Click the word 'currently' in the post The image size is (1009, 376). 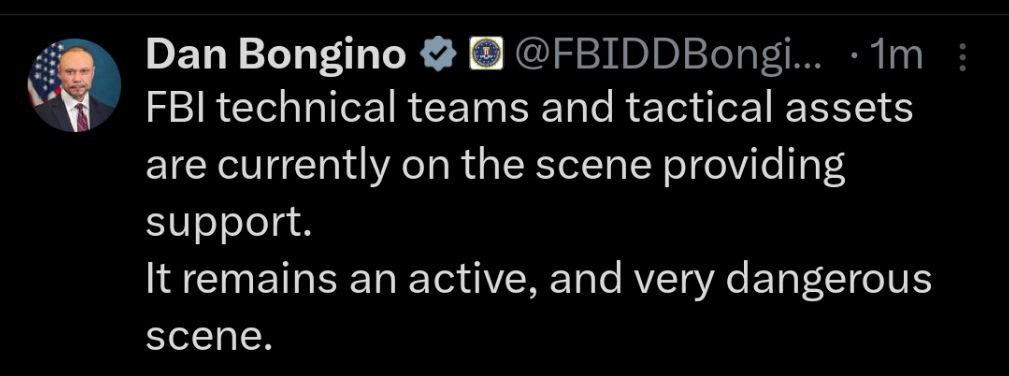pos(302,167)
